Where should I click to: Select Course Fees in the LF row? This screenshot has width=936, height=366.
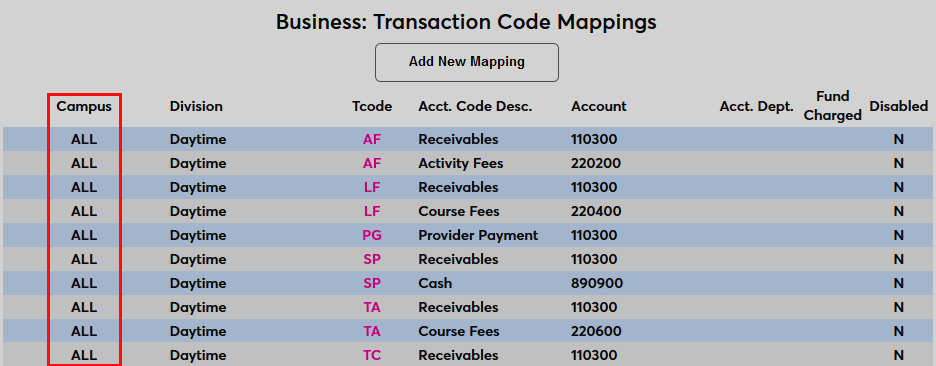point(459,211)
